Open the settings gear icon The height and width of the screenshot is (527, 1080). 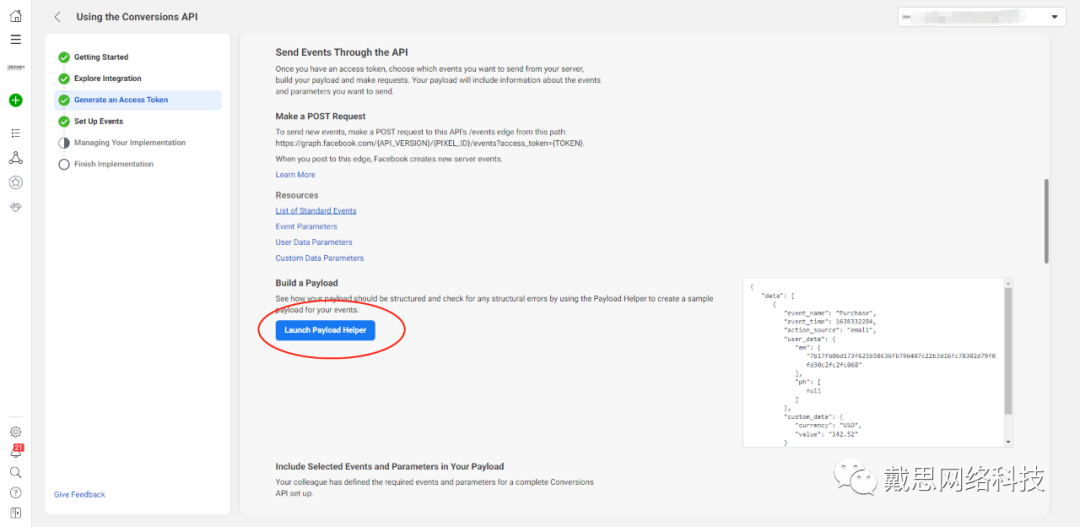[x=15, y=432]
